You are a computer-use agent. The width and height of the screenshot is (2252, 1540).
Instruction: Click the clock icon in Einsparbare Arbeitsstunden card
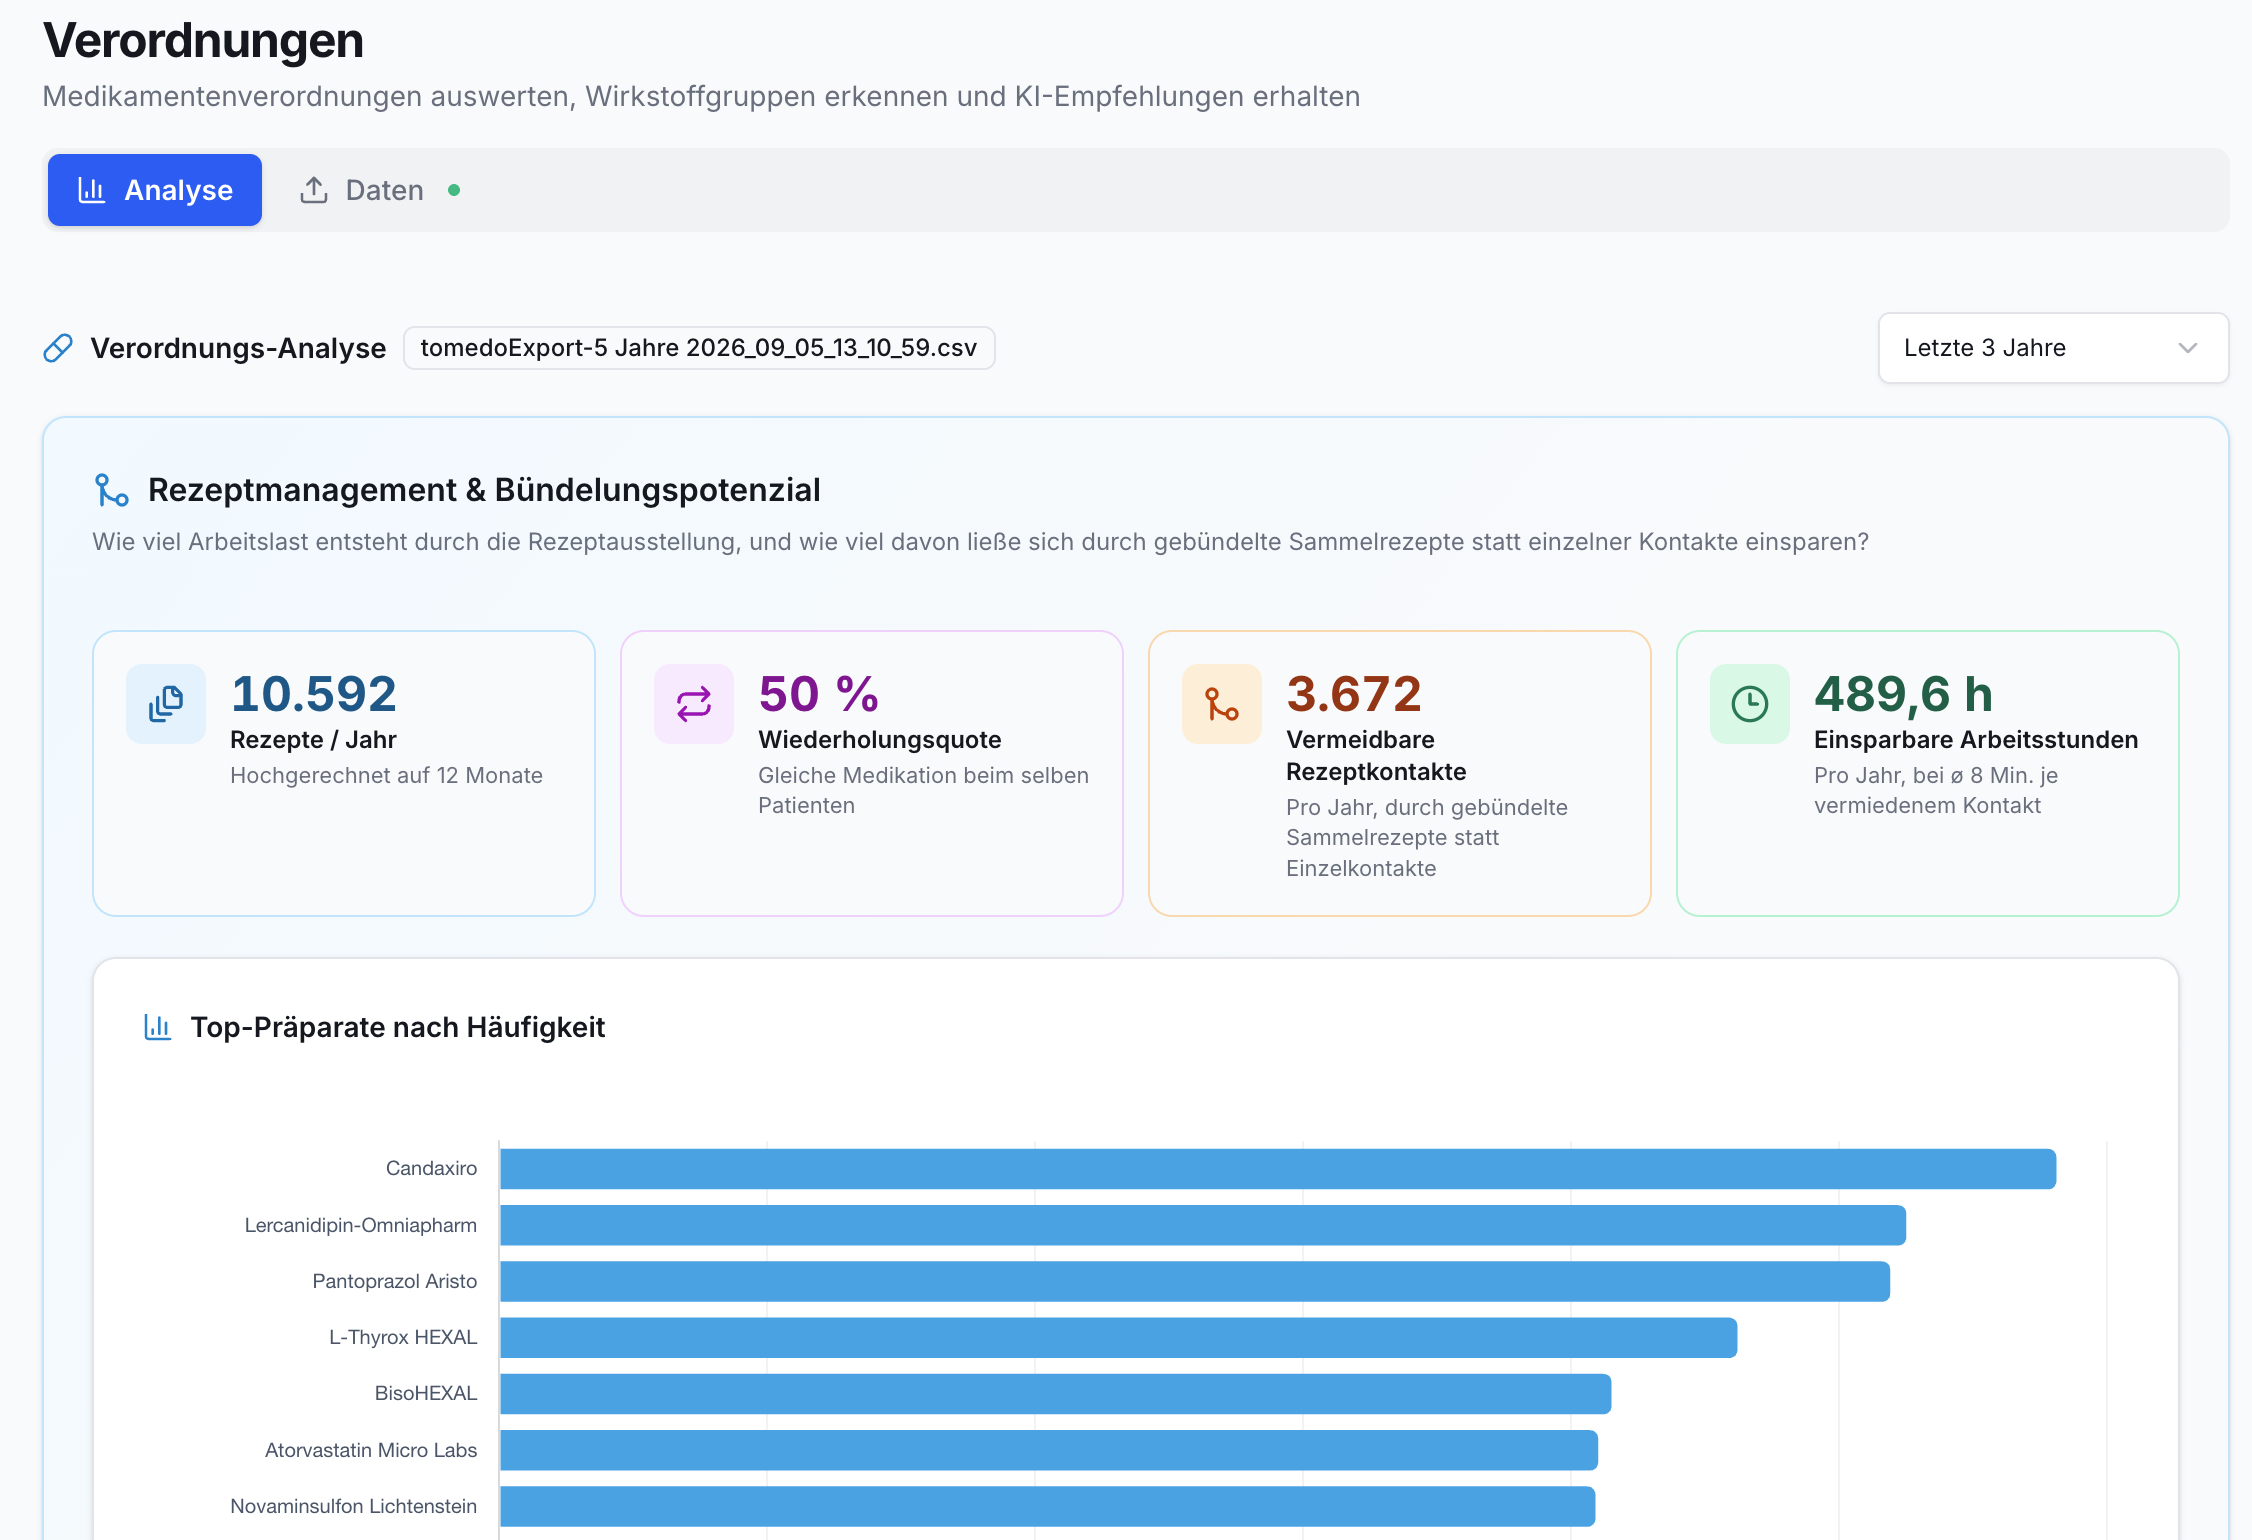coord(1750,704)
